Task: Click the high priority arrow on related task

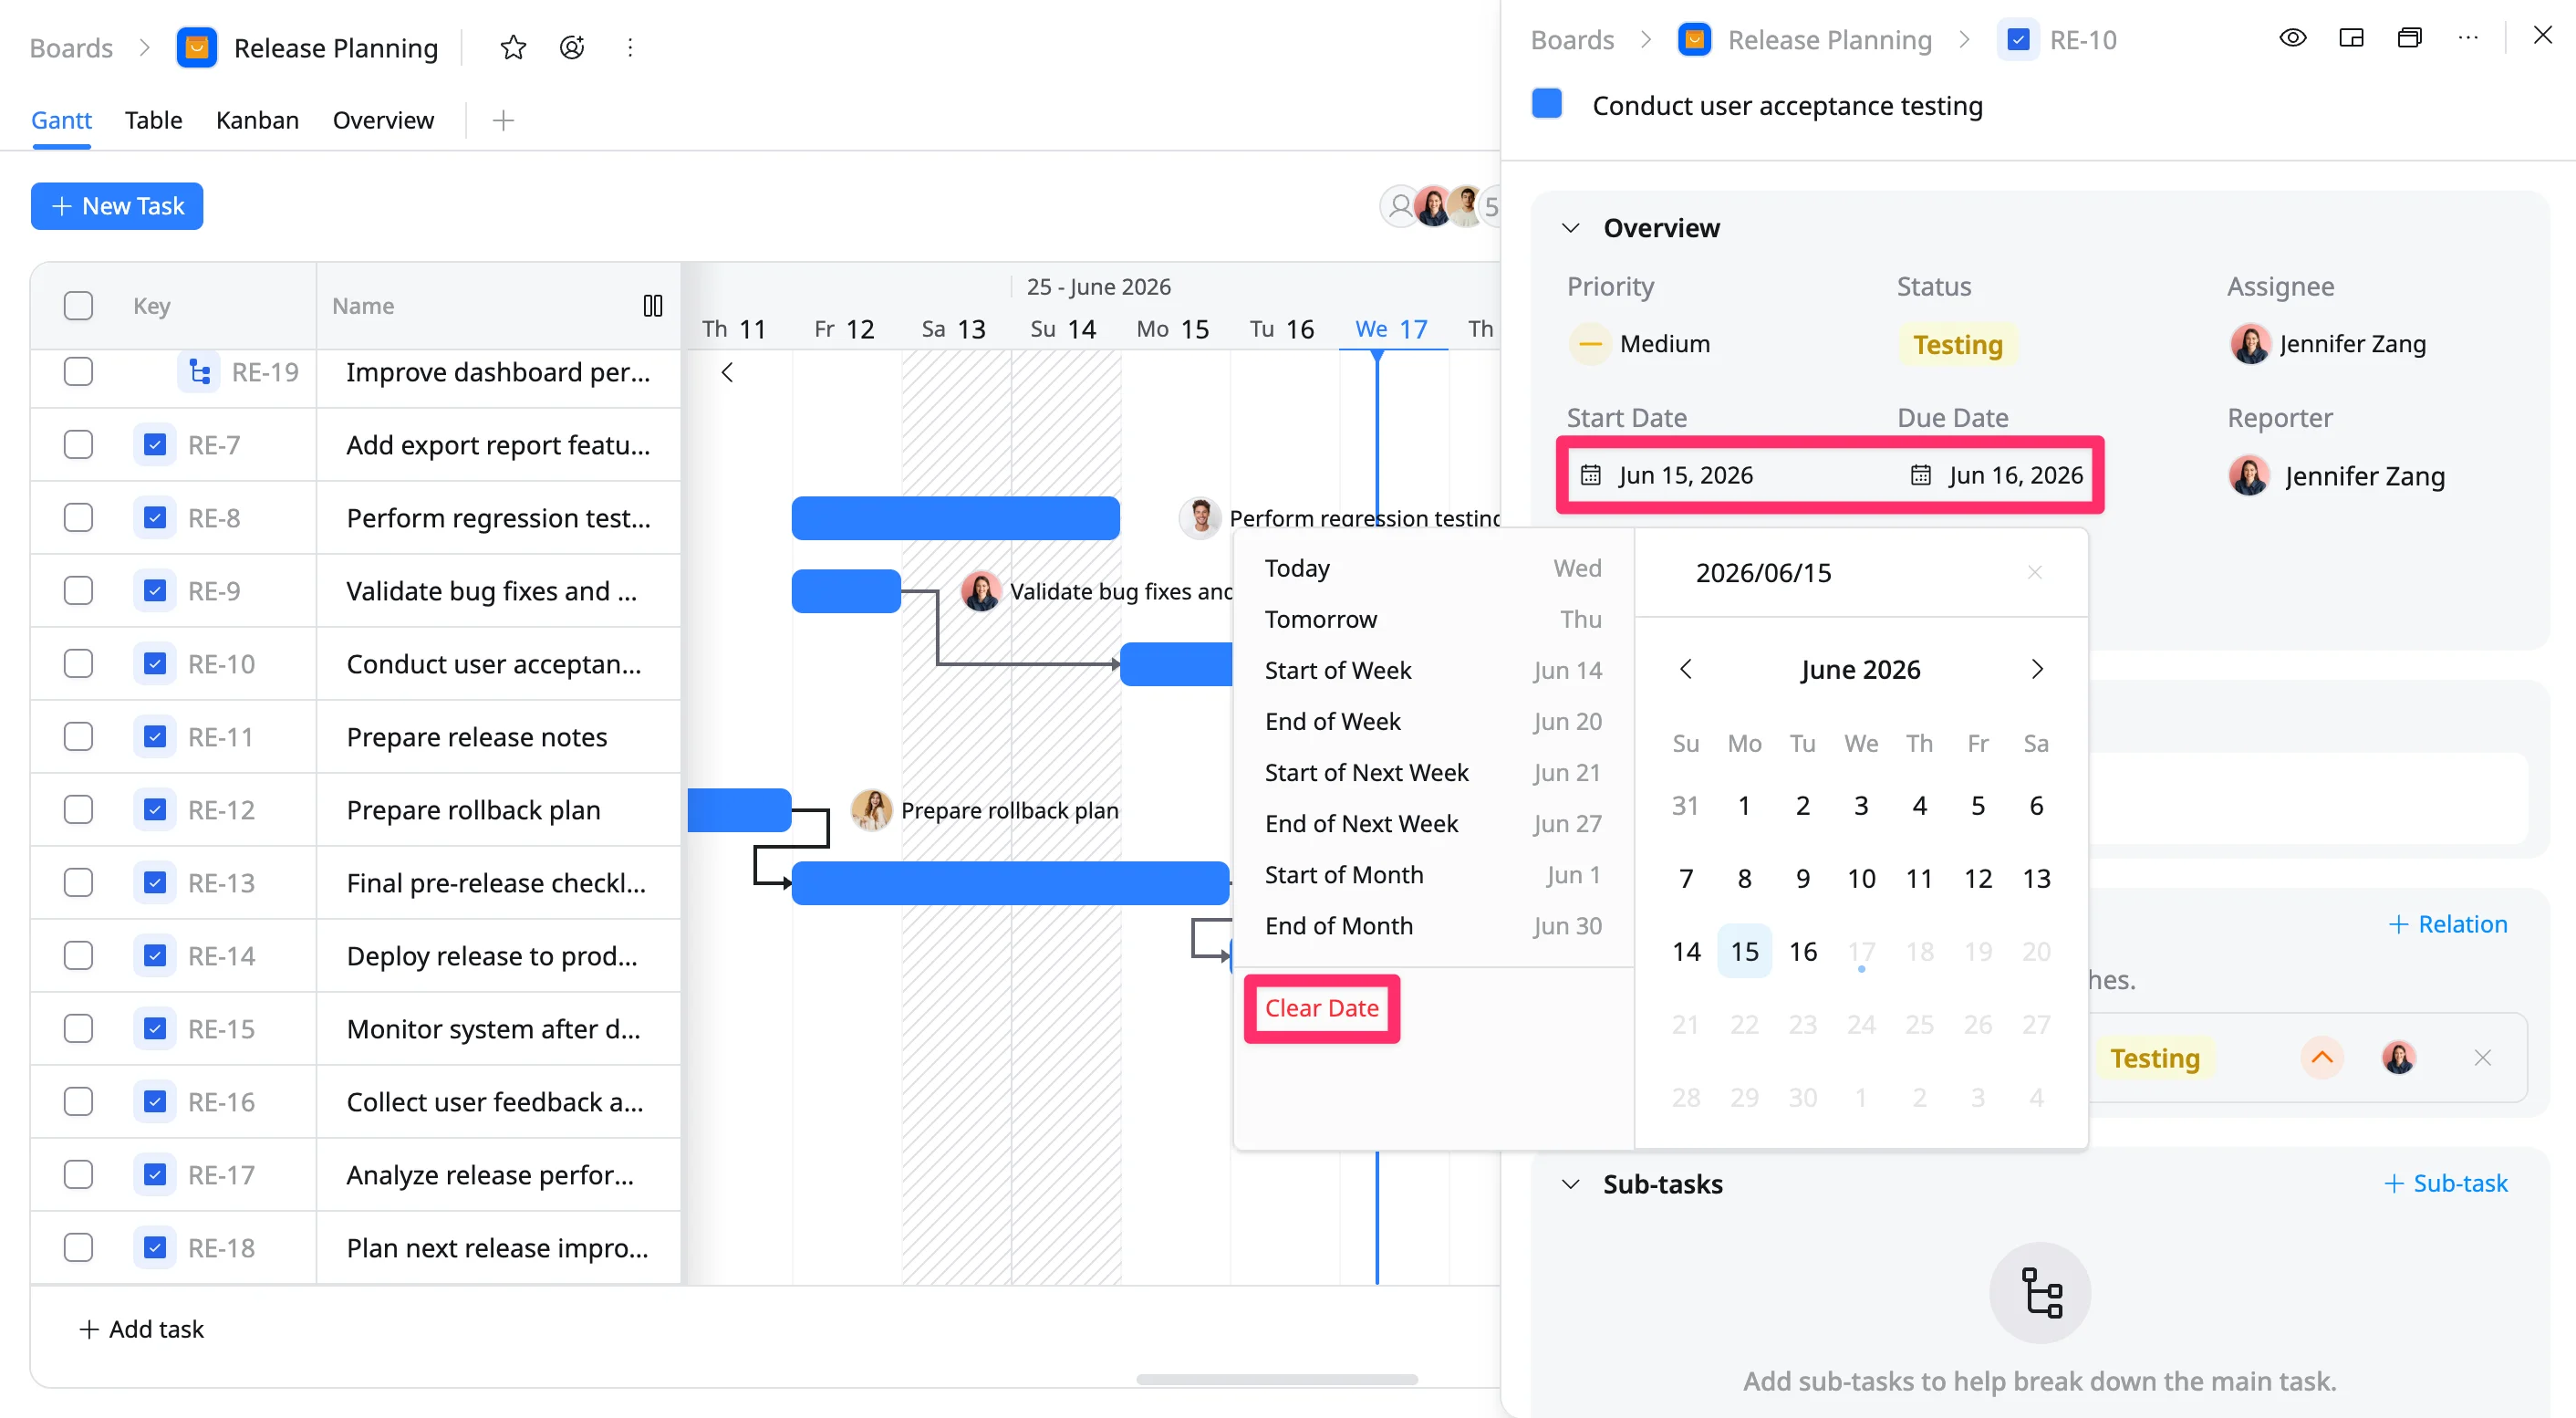Action: click(2322, 1057)
